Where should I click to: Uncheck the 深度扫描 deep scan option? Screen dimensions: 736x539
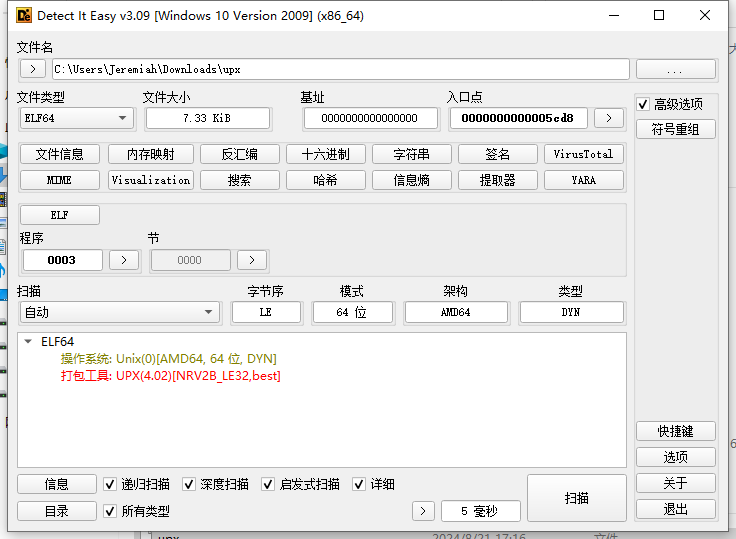189,484
